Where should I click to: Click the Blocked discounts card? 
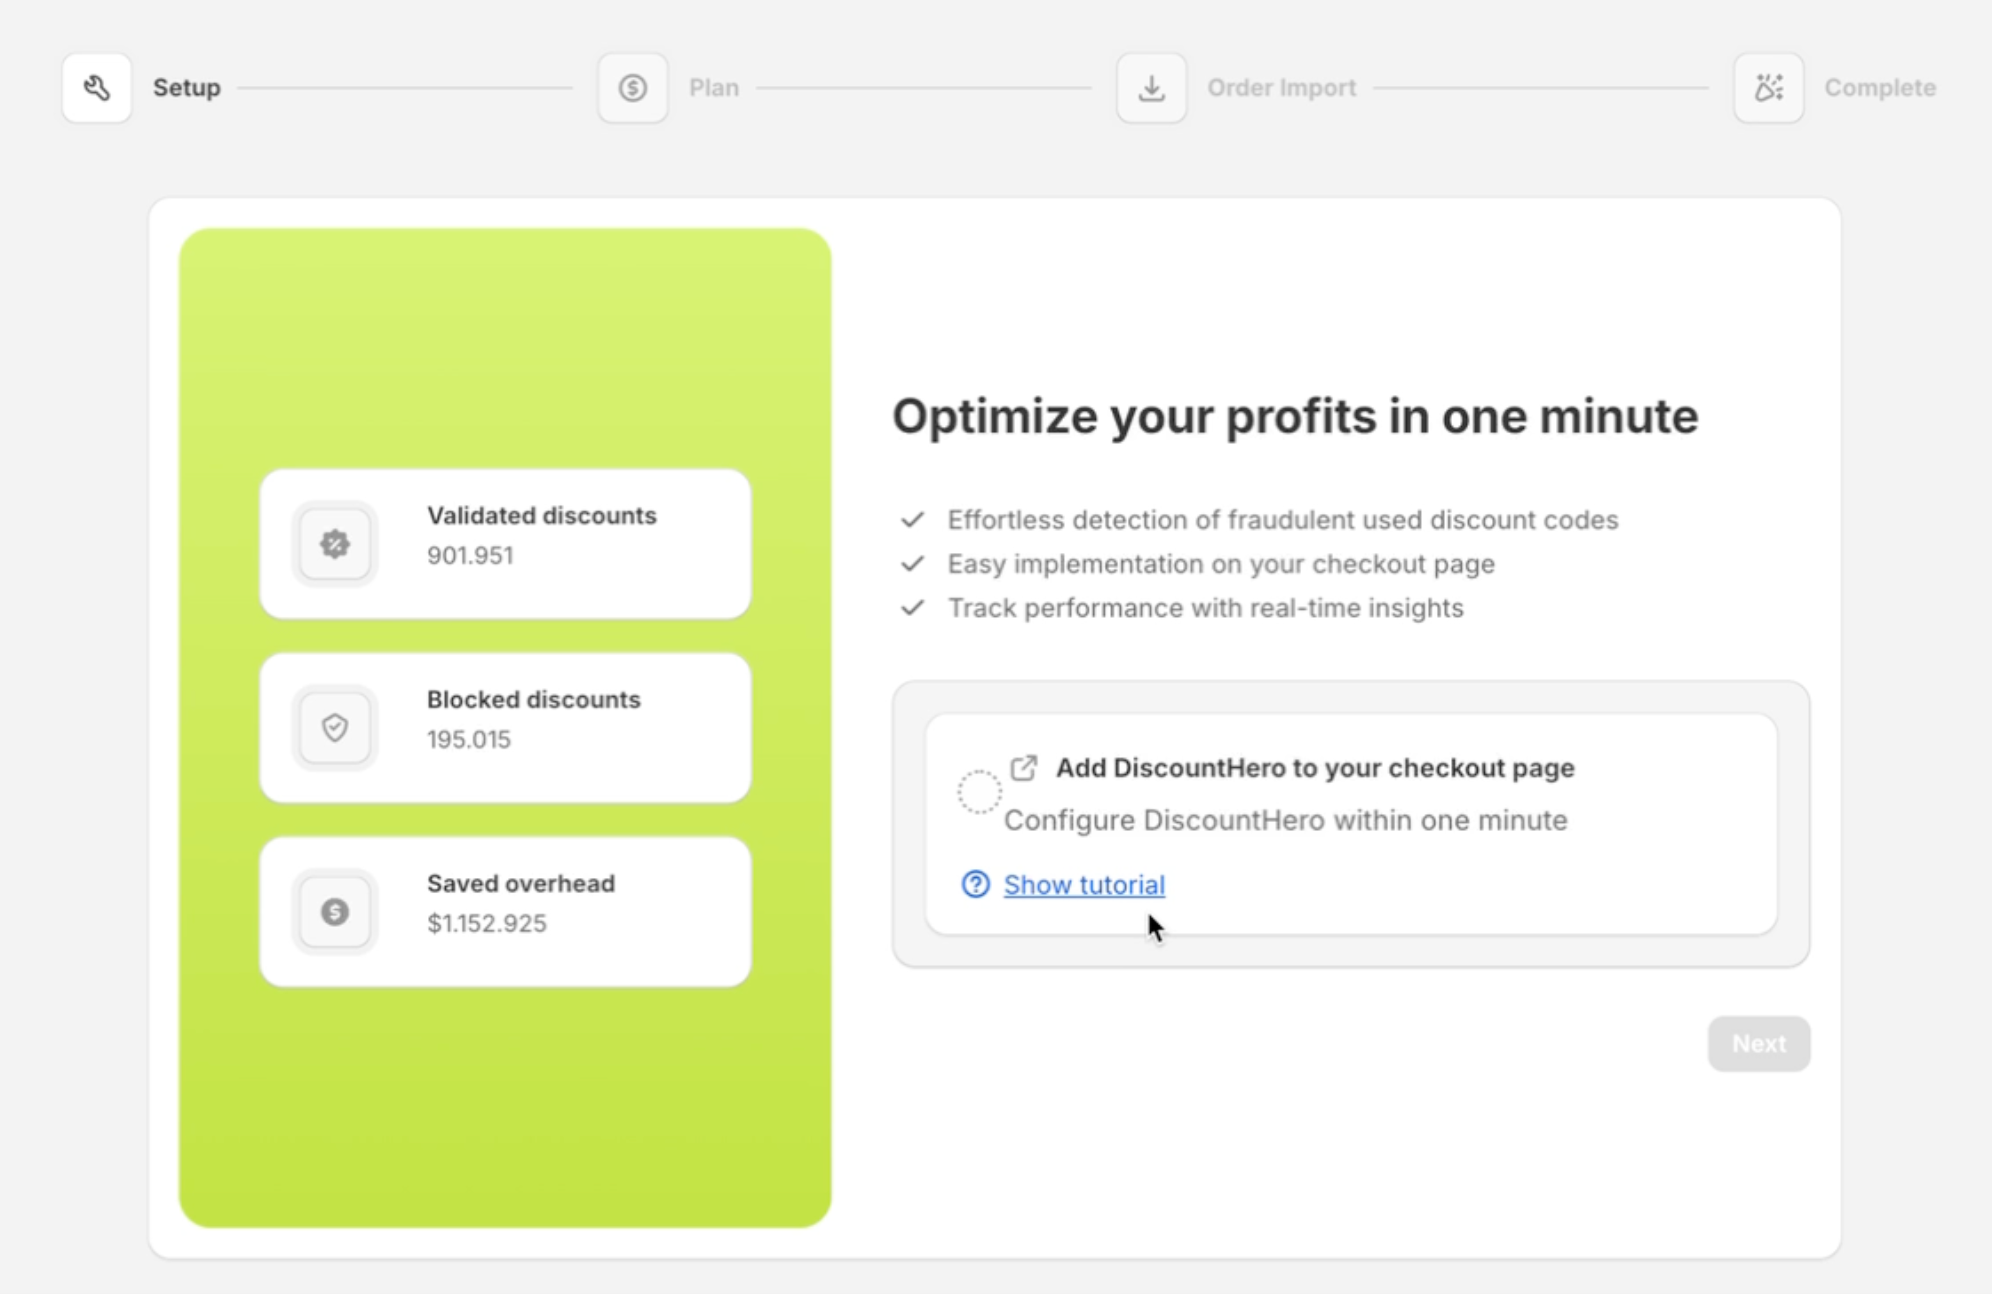[505, 728]
